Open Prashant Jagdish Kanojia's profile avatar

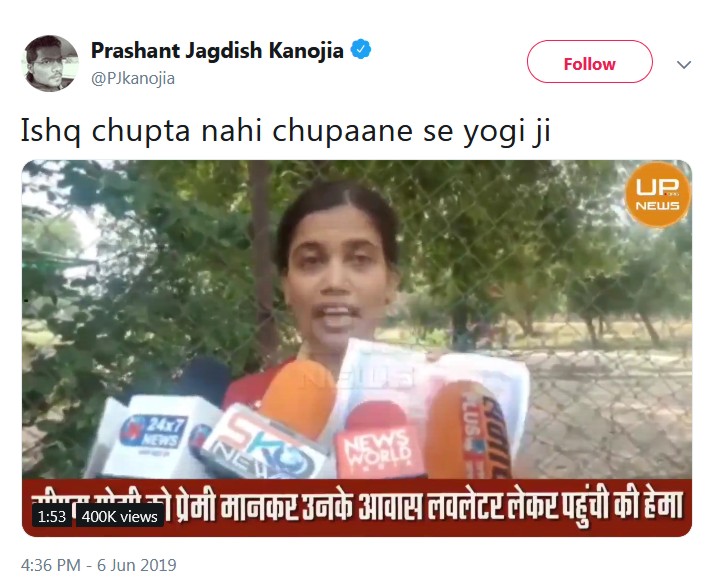[51, 63]
